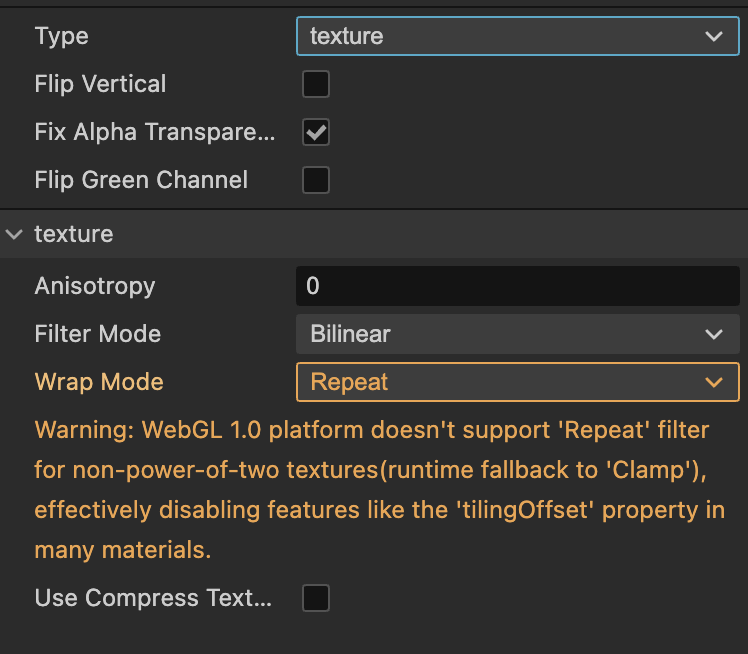The height and width of the screenshot is (654, 748).
Task: Click the chevron arrow in Type field
Action: click(x=714, y=36)
